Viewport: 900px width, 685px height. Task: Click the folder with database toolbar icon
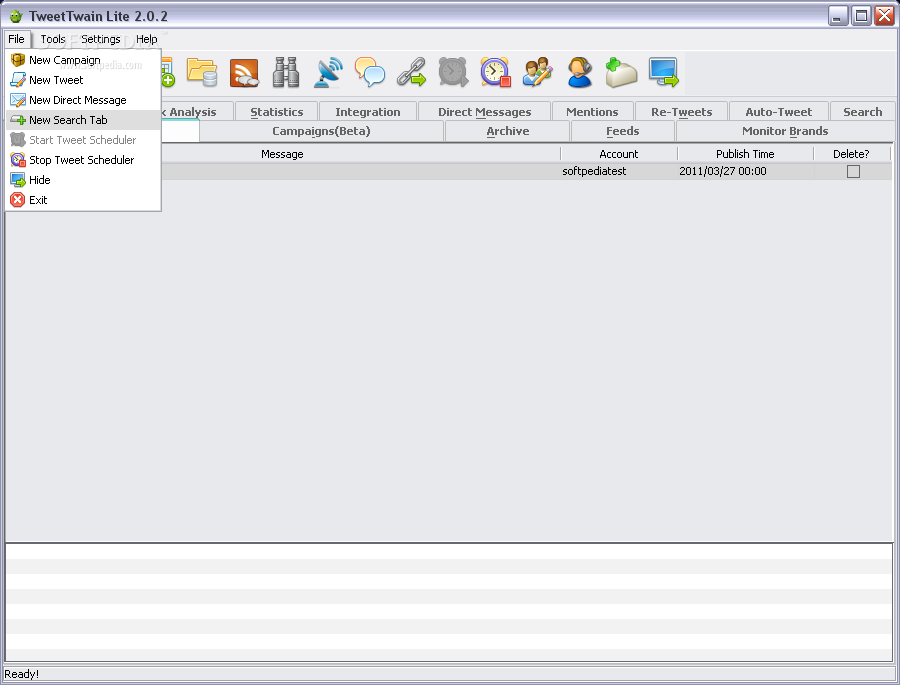click(x=202, y=72)
